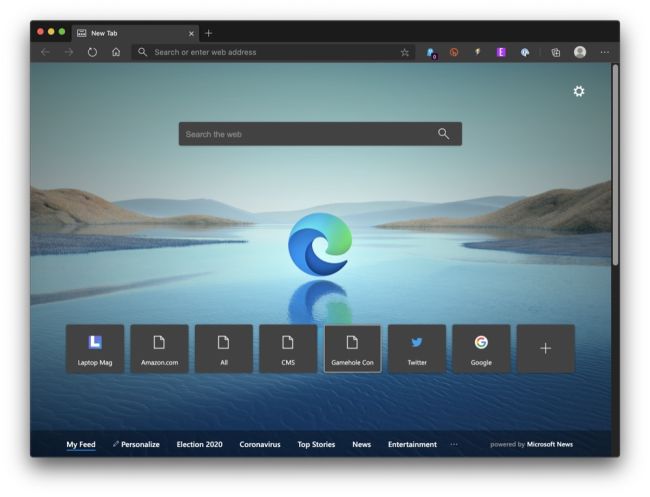This screenshot has width=650, height=497.
Task: Open the purple E extension
Action: pos(501,52)
